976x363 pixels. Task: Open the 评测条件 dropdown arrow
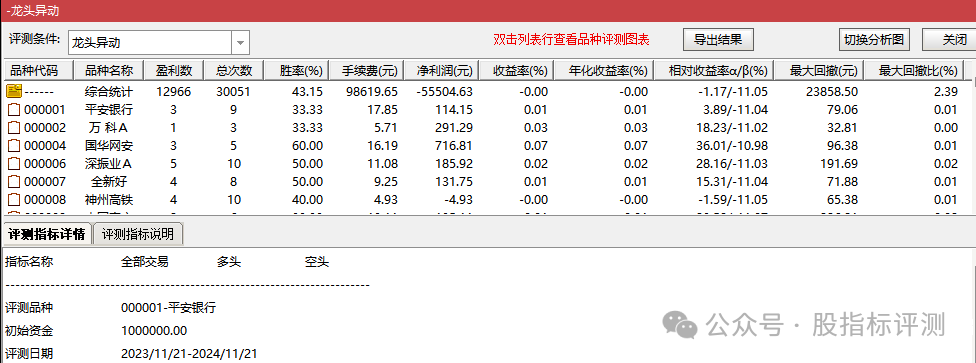240,43
